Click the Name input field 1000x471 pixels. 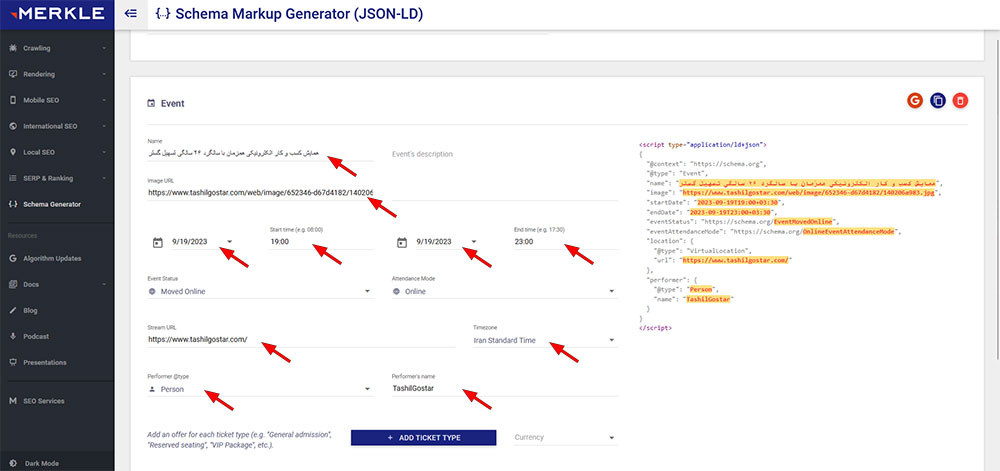[260, 154]
